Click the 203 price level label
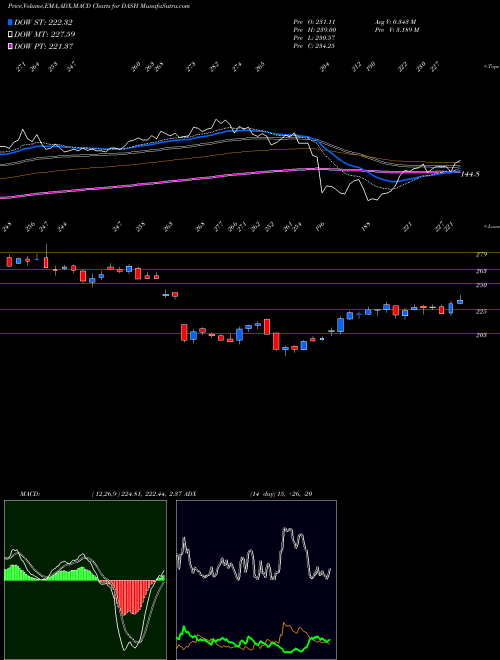 [x=481, y=335]
